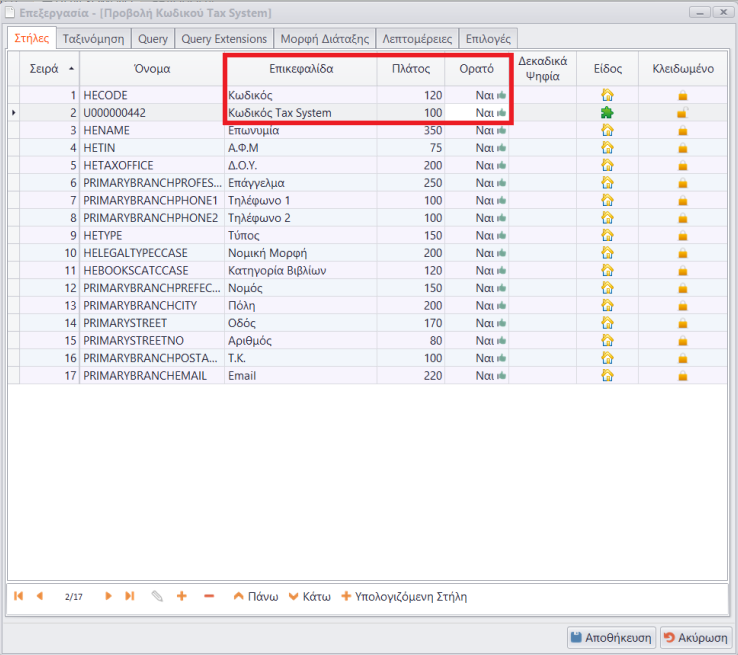Go to previous record arrow
Viewport: 738px width, 655px height.
[x=40, y=596]
